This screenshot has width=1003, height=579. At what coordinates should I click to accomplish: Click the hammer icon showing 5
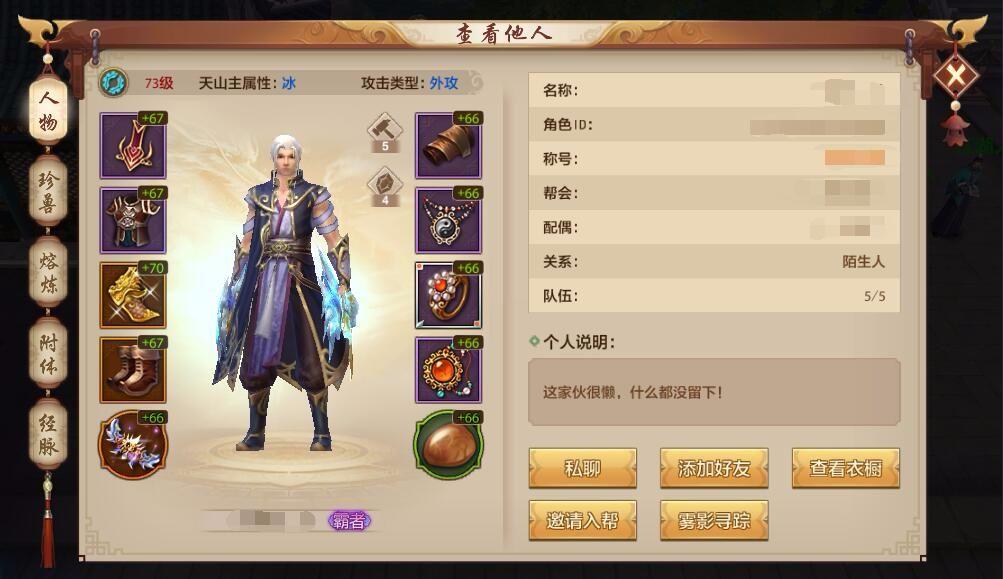pyautogui.click(x=384, y=132)
